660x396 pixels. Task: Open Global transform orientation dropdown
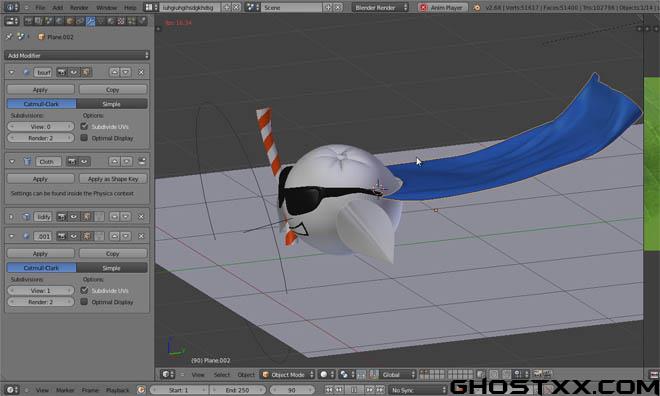[x=398, y=375]
